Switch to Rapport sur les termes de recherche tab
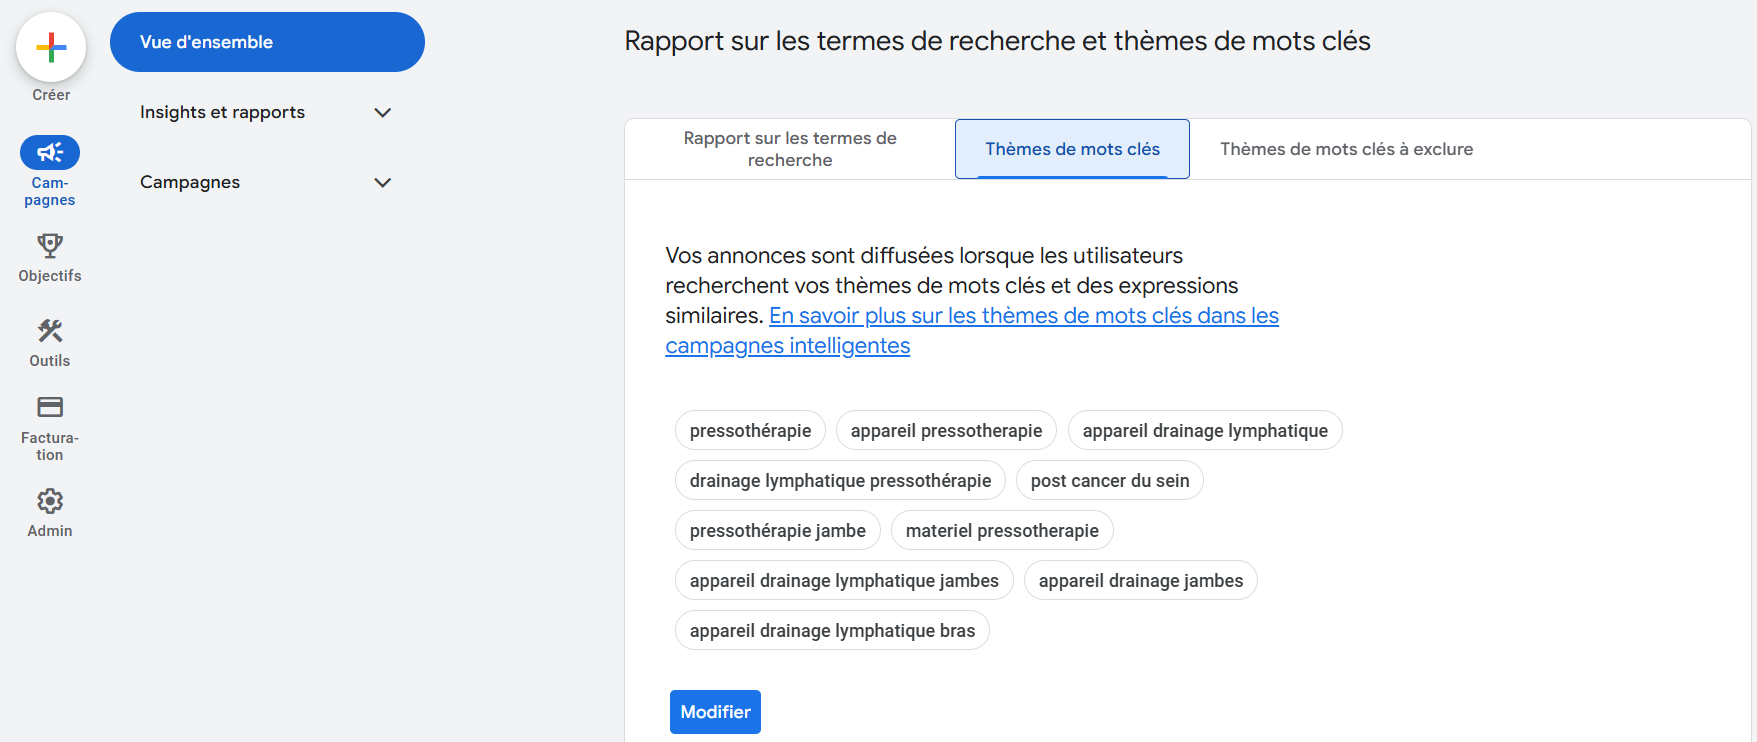1757x742 pixels. (790, 149)
